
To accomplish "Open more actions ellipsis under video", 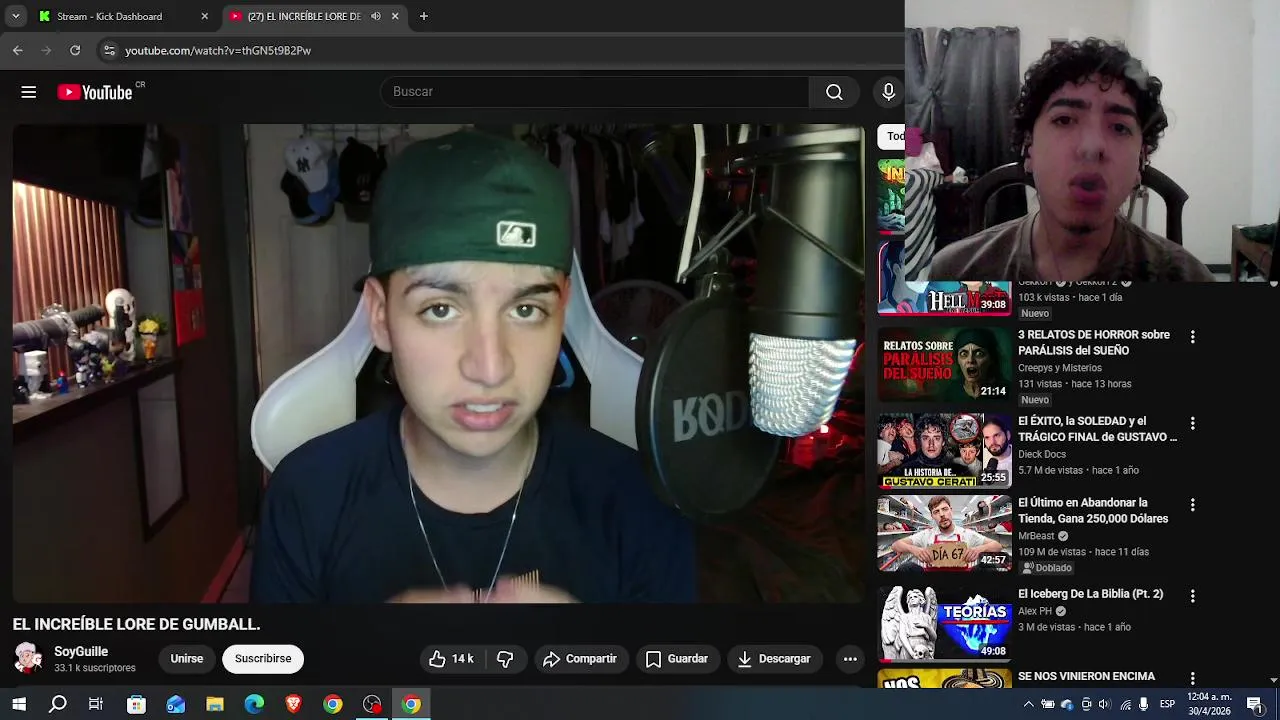I will 850,659.
